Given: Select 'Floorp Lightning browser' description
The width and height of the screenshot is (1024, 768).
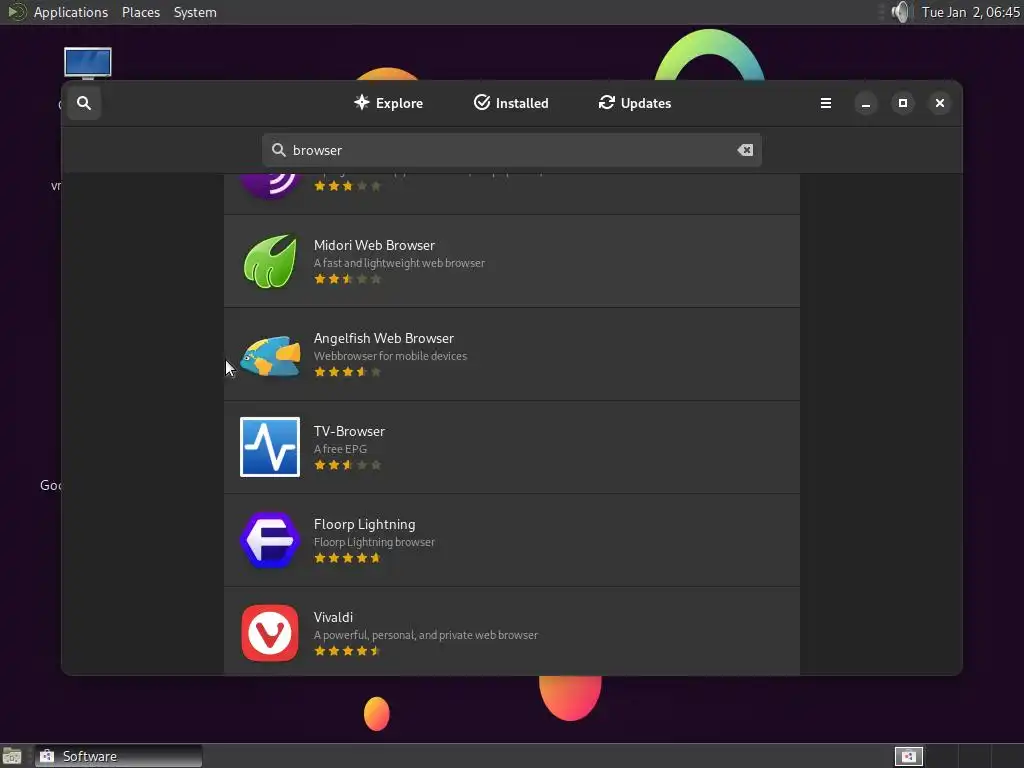Looking at the screenshot, I should click(374, 542).
